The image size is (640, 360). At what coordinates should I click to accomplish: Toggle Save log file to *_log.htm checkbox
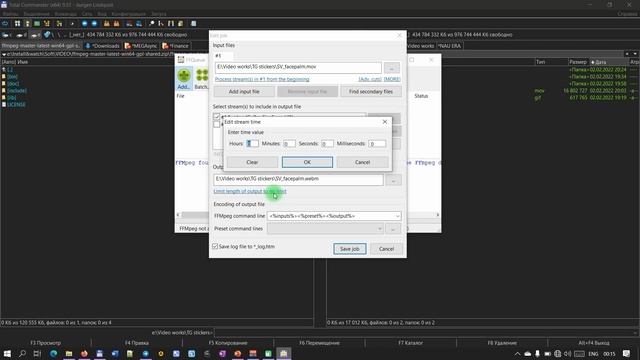point(215,247)
